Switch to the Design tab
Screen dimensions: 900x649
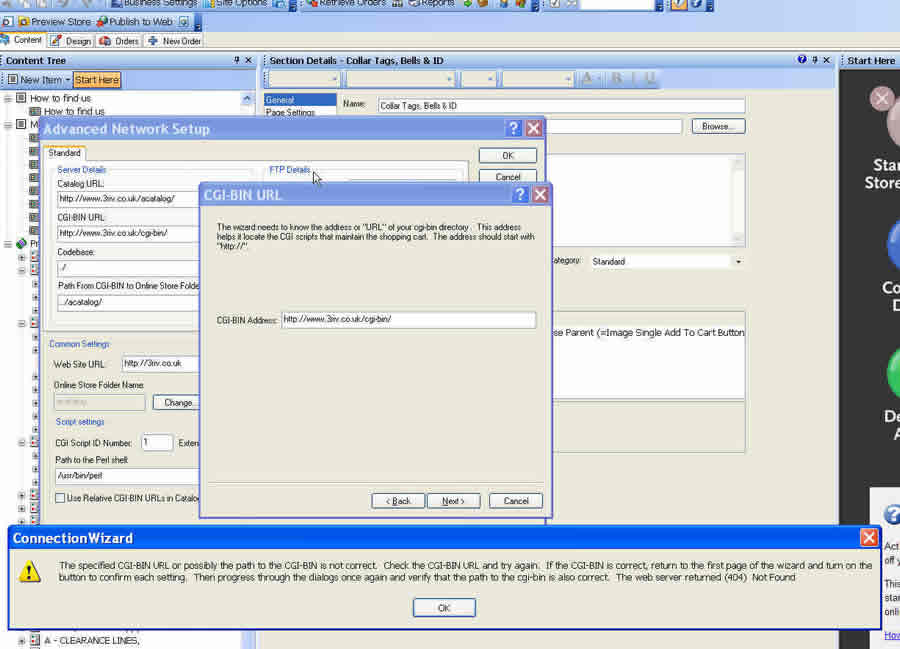coord(71,41)
